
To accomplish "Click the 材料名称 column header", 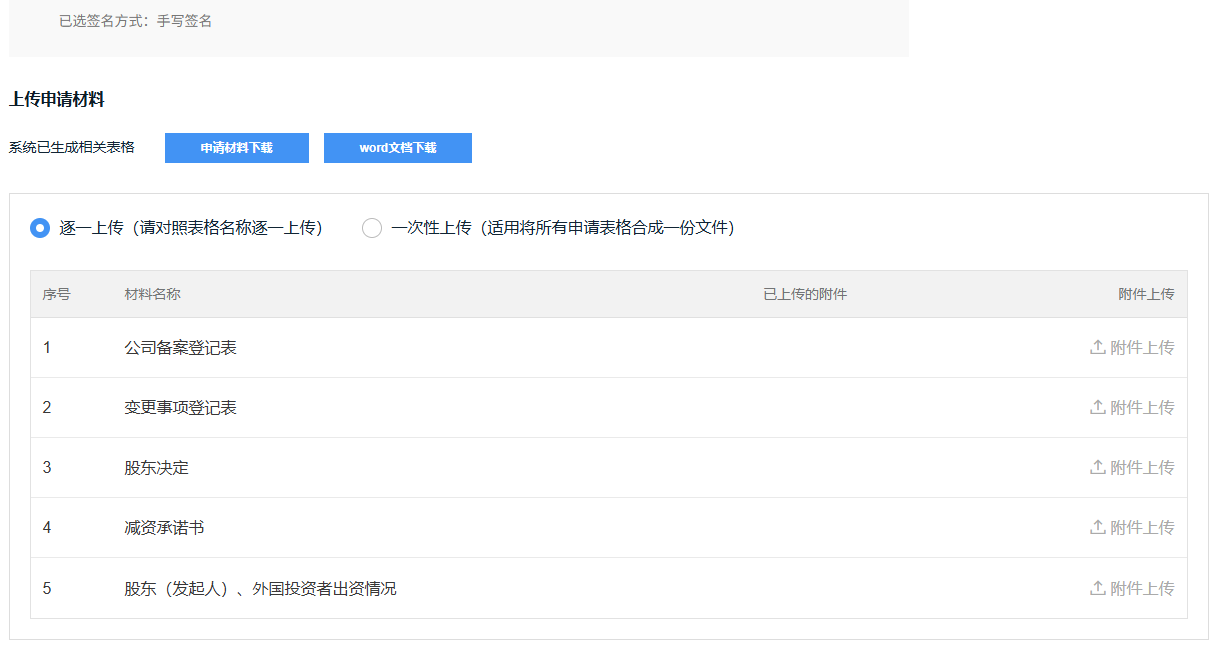I will point(152,294).
